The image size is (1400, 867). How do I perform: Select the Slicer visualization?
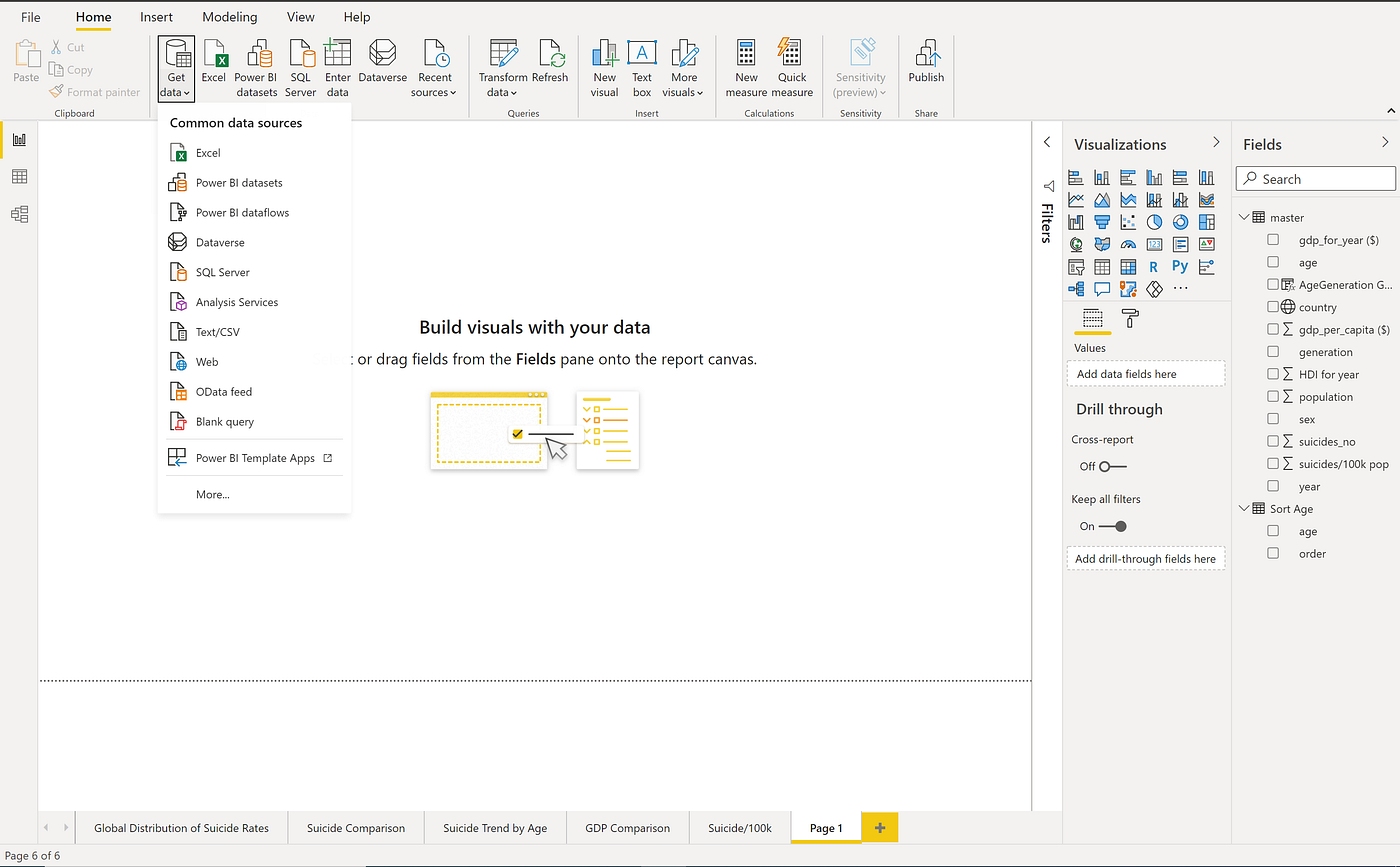coord(1076,267)
